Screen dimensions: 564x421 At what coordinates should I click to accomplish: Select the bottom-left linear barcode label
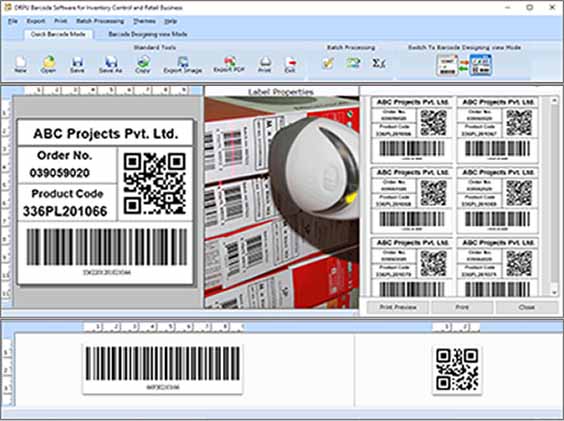[163, 369]
